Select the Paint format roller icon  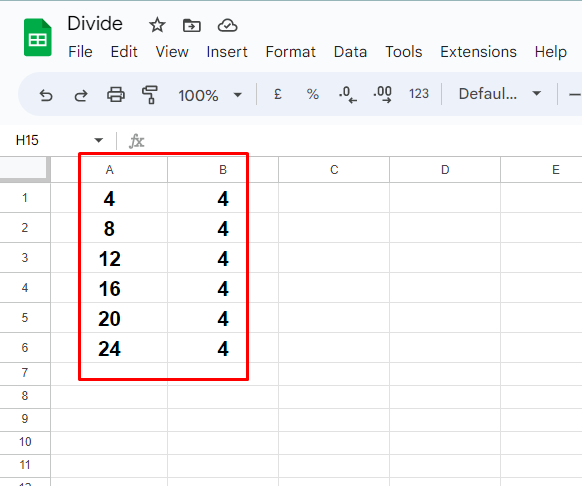coord(150,95)
